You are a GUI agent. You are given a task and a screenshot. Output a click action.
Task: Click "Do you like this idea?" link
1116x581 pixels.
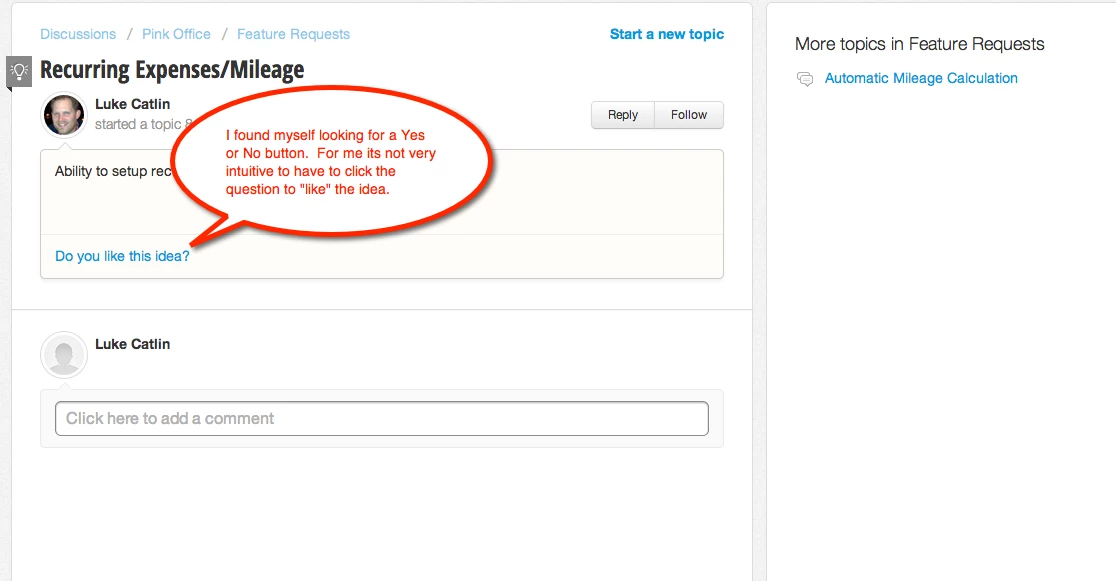point(122,256)
